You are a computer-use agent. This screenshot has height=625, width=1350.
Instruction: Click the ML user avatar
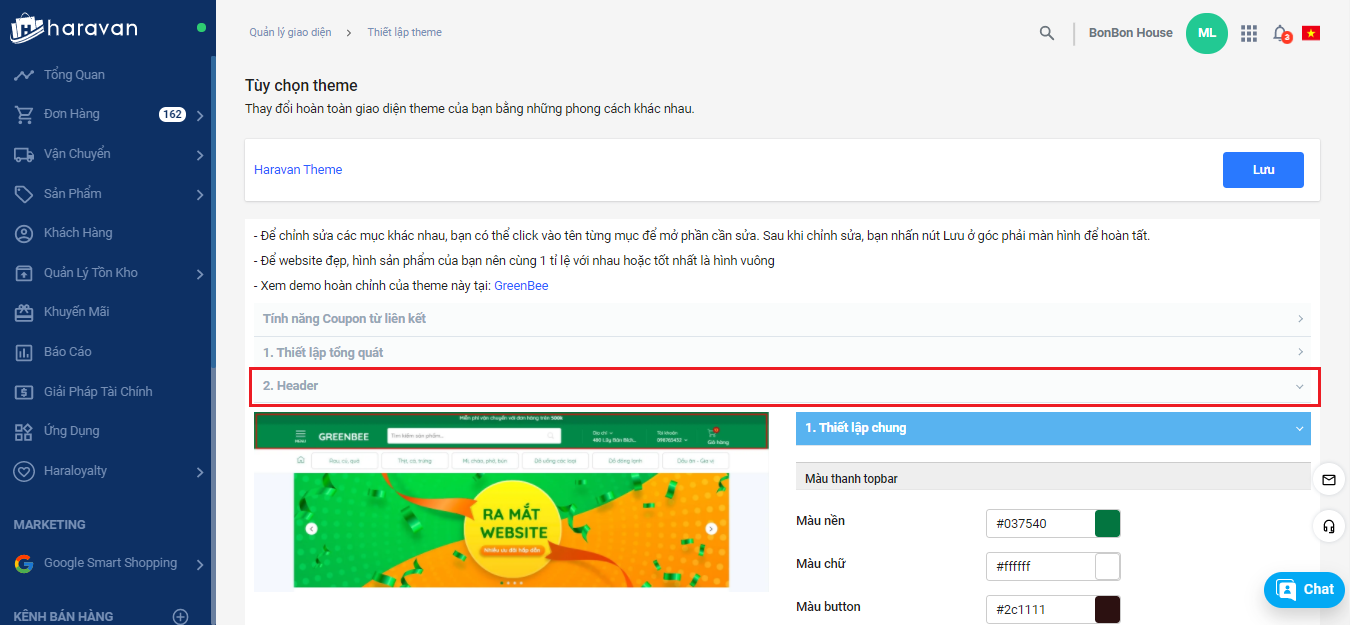click(x=1207, y=33)
